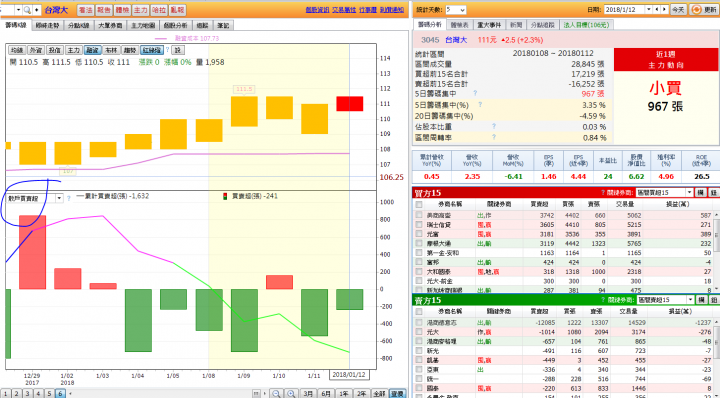Open help icon beside 散戶買賣超 dropdown
The image size is (720, 398).
[69, 199]
